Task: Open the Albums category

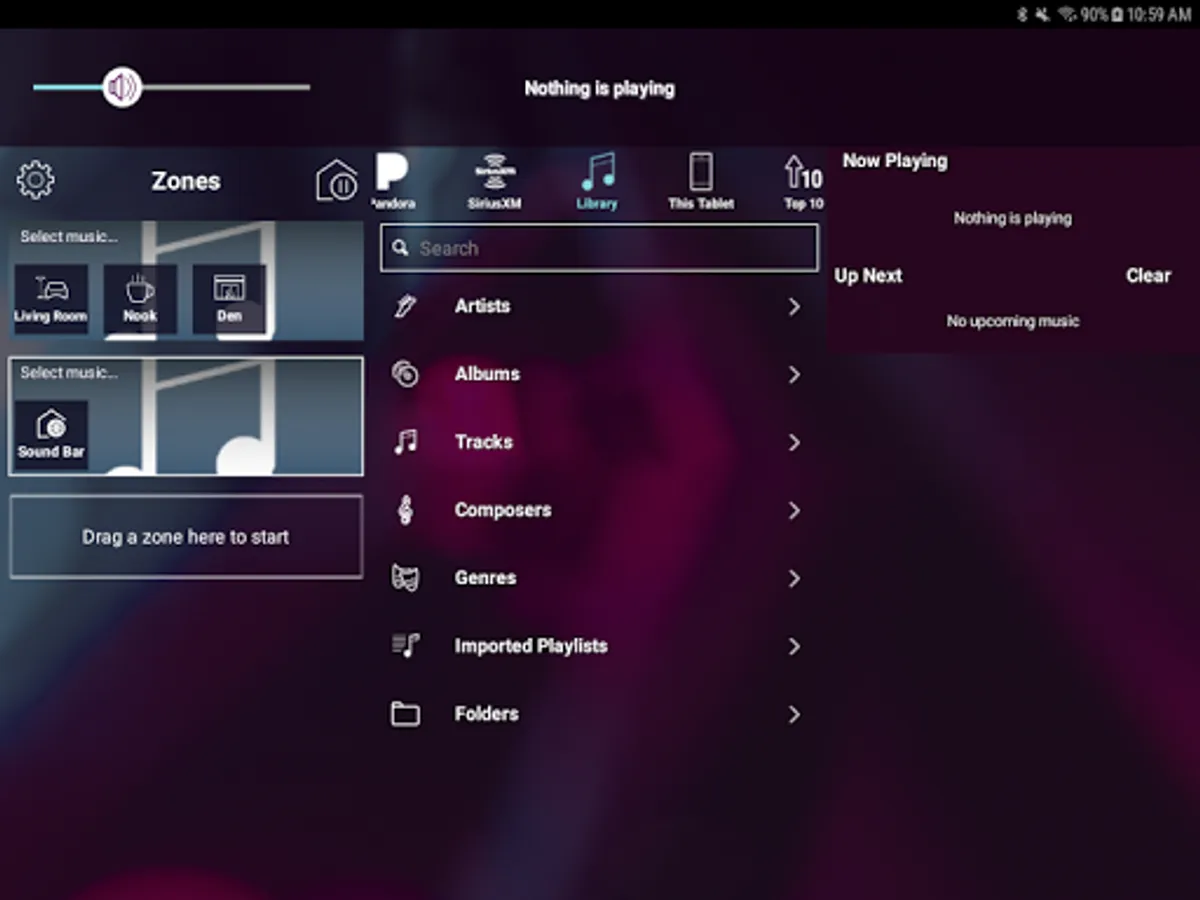Action: 599,374
